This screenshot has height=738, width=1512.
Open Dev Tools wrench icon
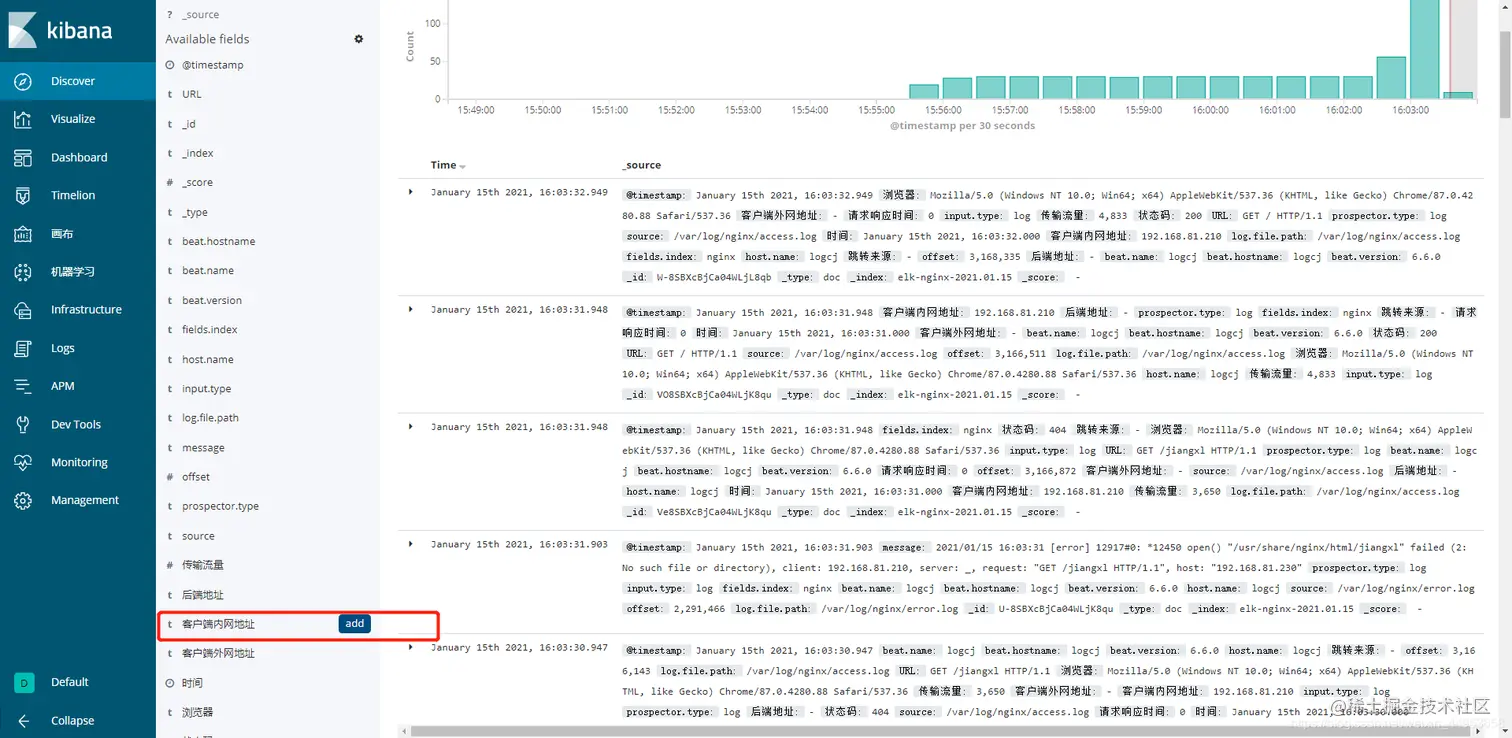pyautogui.click(x=23, y=424)
